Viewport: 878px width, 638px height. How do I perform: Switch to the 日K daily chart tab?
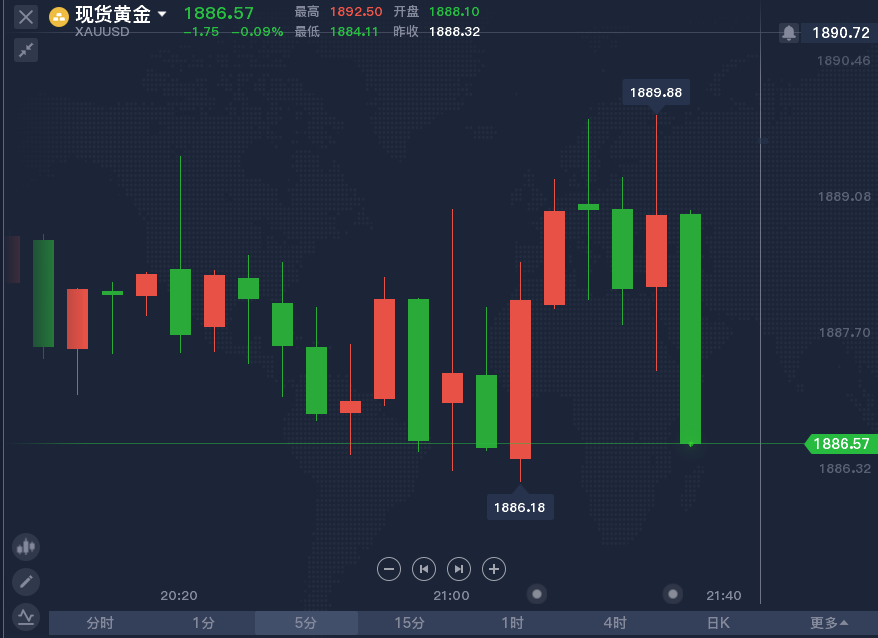718,623
